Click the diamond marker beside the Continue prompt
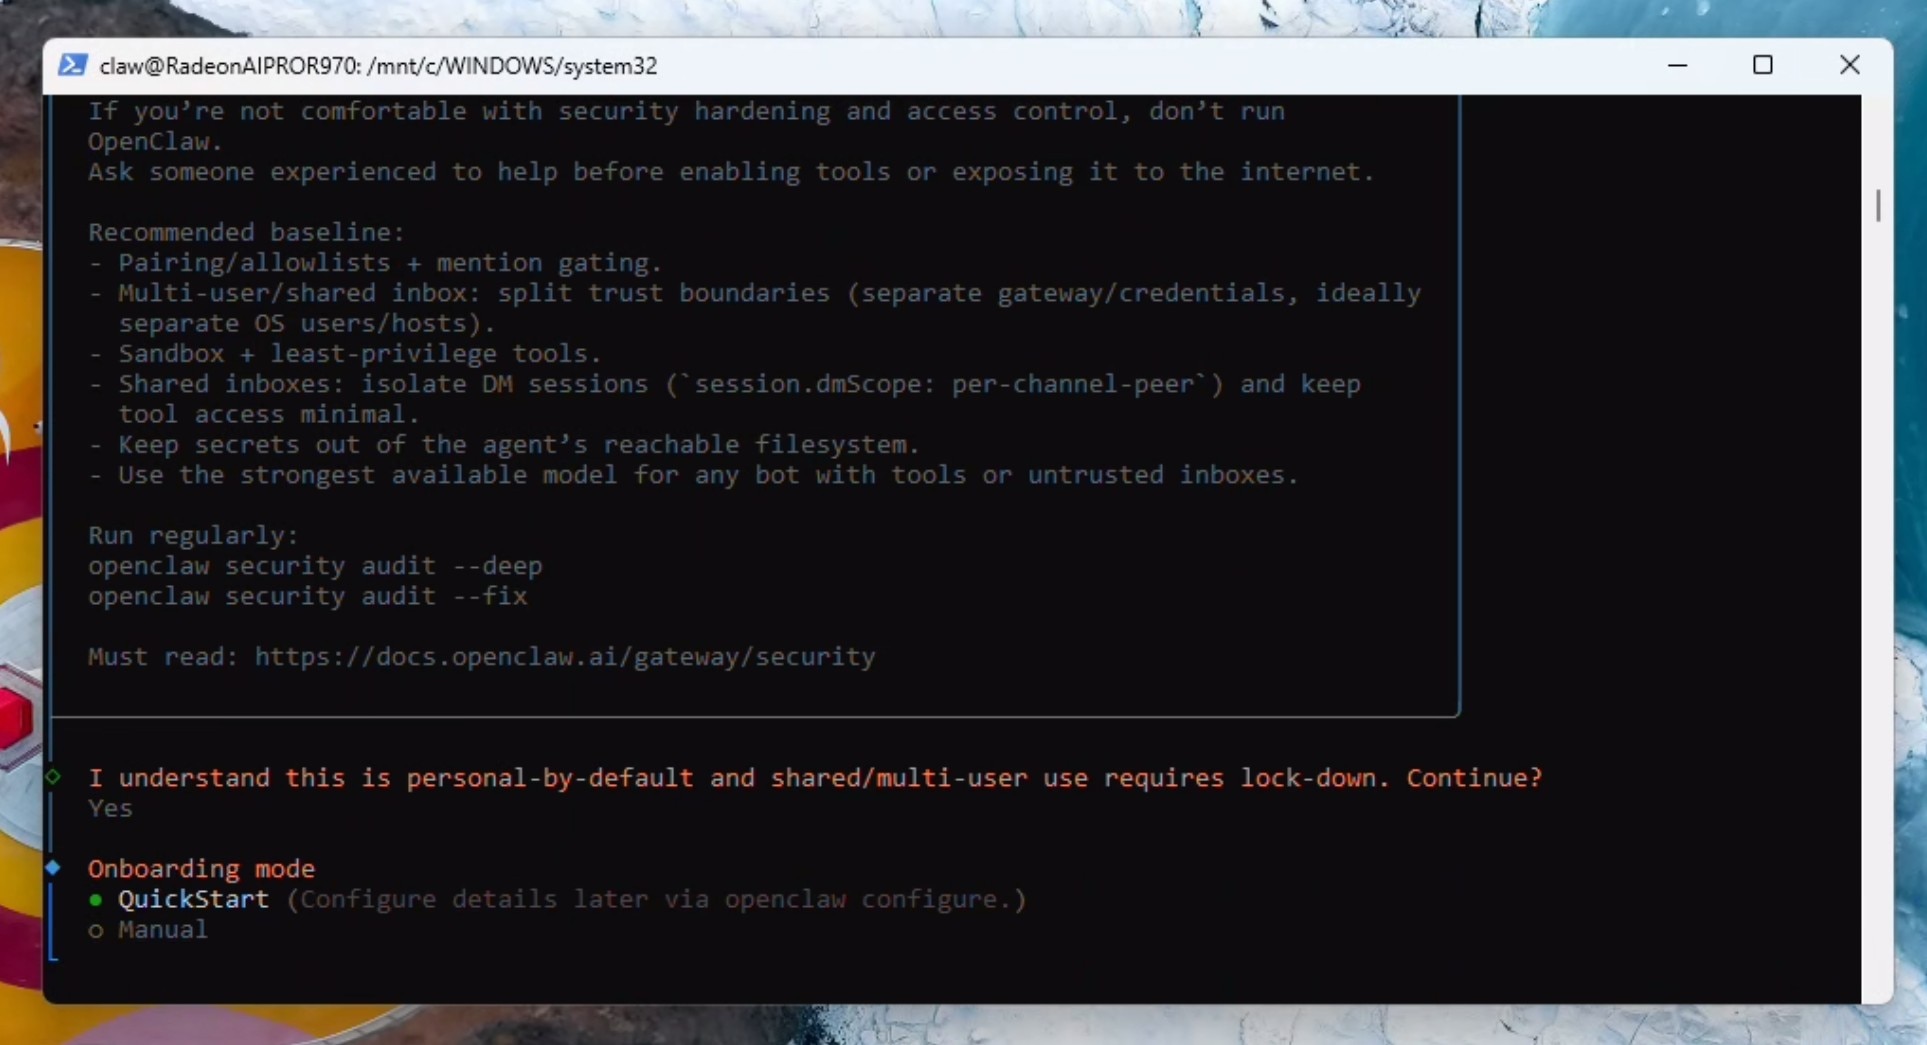Image resolution: width=1927 pixels, height=1045 pixels. point(54,776)
